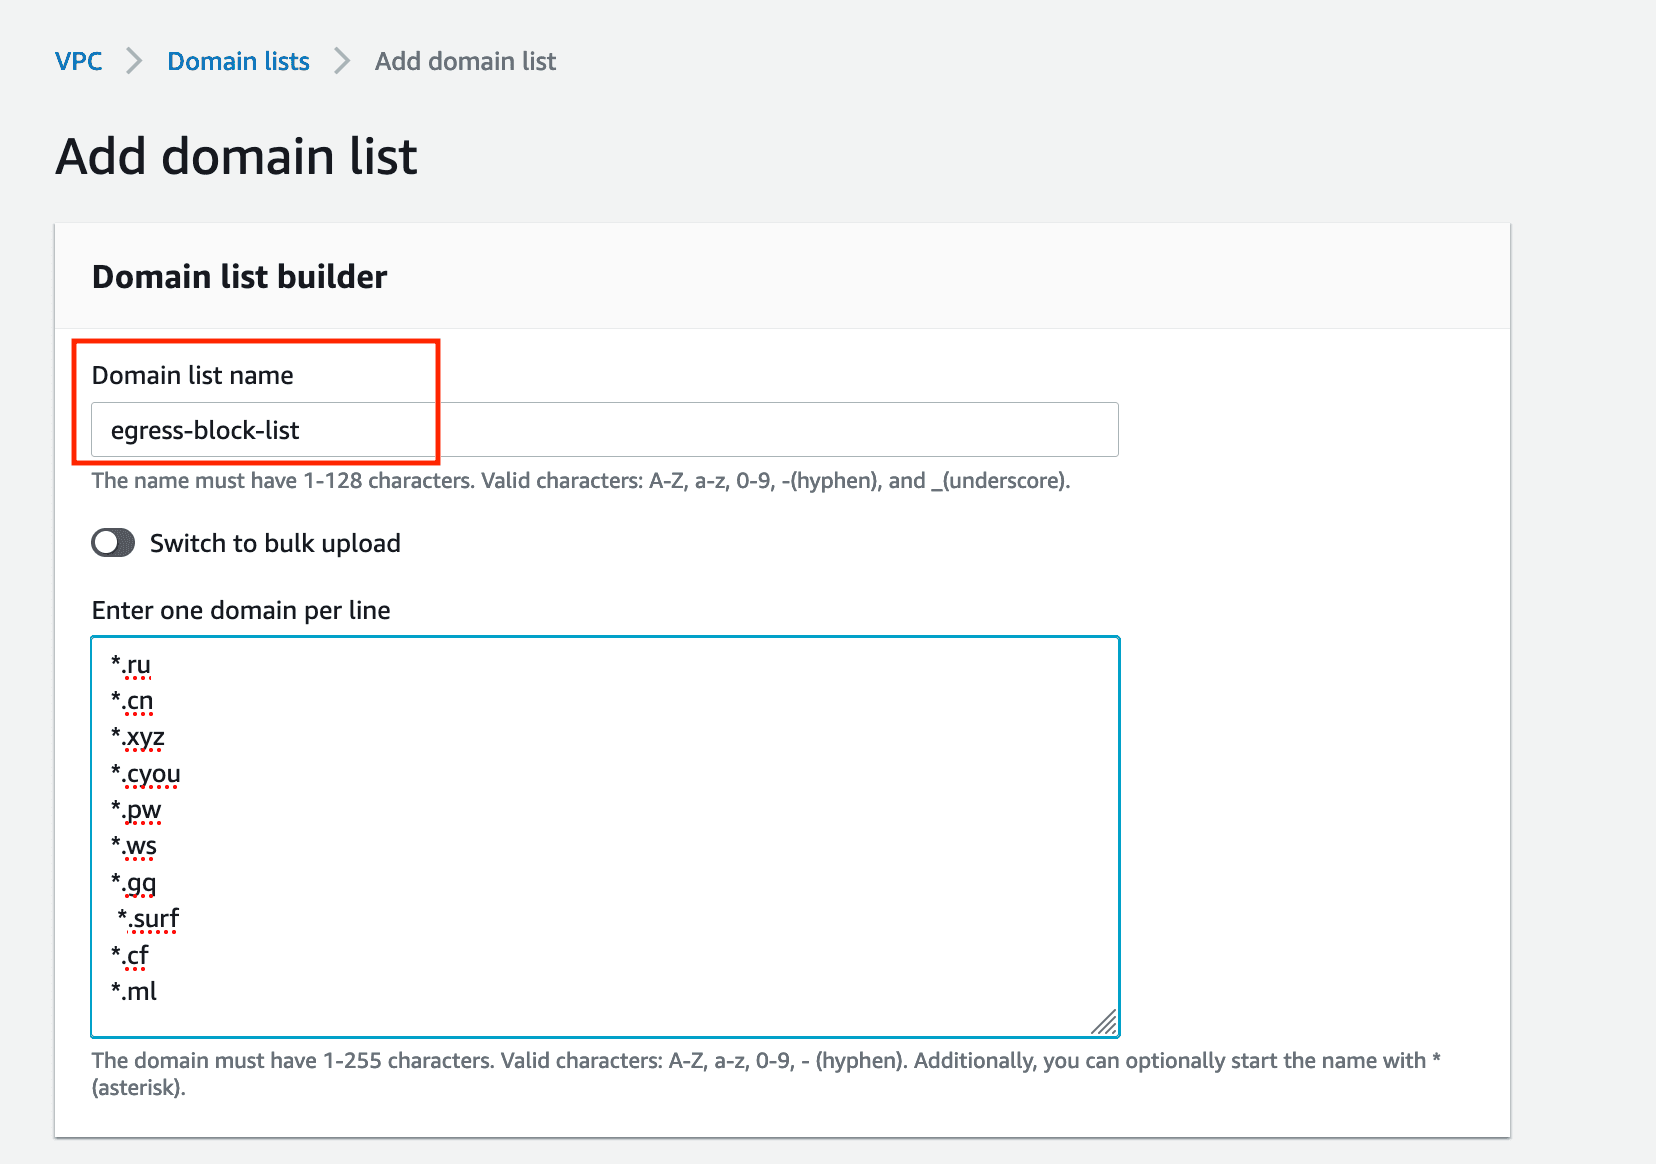
Task: Click the *.ws domain line
Action: [134, 846]
